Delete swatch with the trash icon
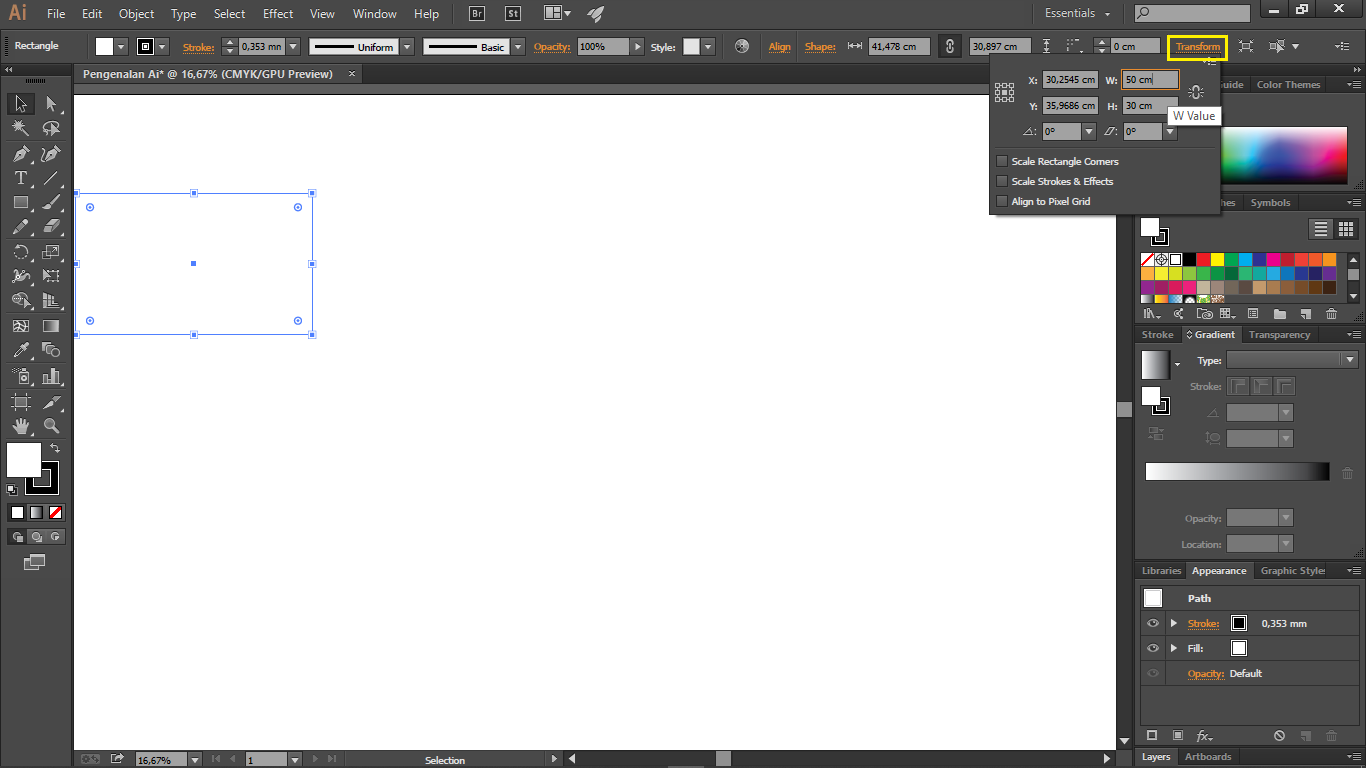This screenshot has height=768, width=1366. (x=1331, y=314)
